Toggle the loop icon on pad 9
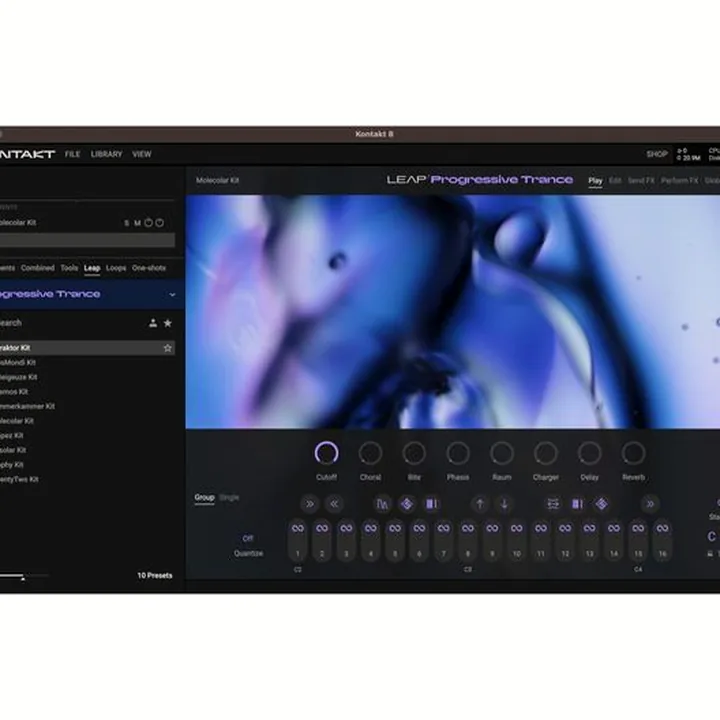This screenshot has width=720, height=720. coord(492,528)
